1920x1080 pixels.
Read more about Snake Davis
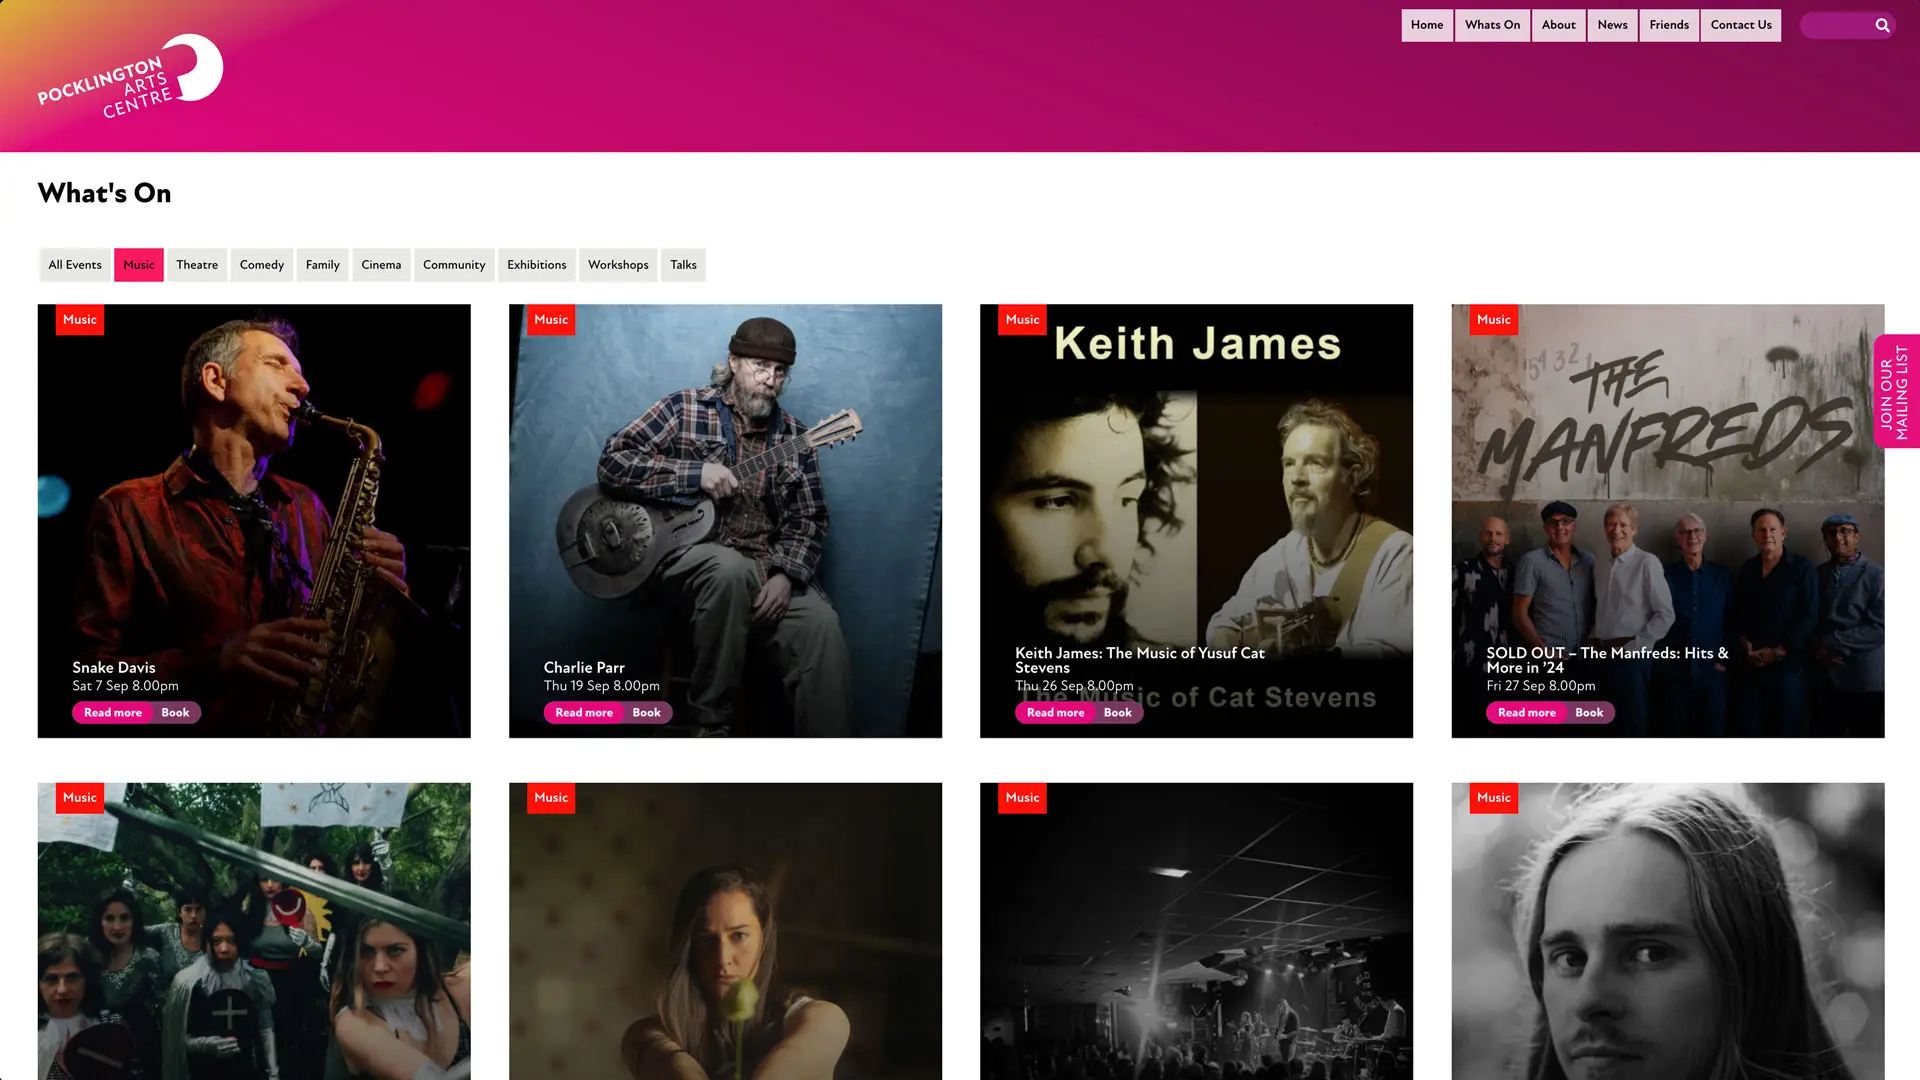[x=112, y=713]
